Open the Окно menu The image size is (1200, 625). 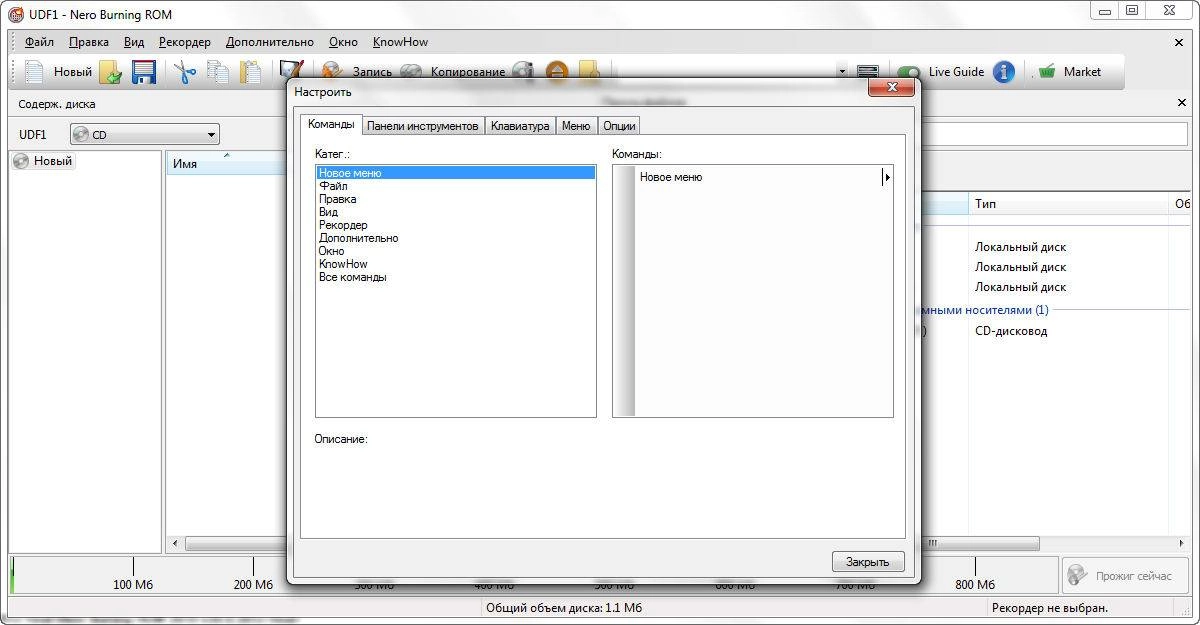coord(343,42)
